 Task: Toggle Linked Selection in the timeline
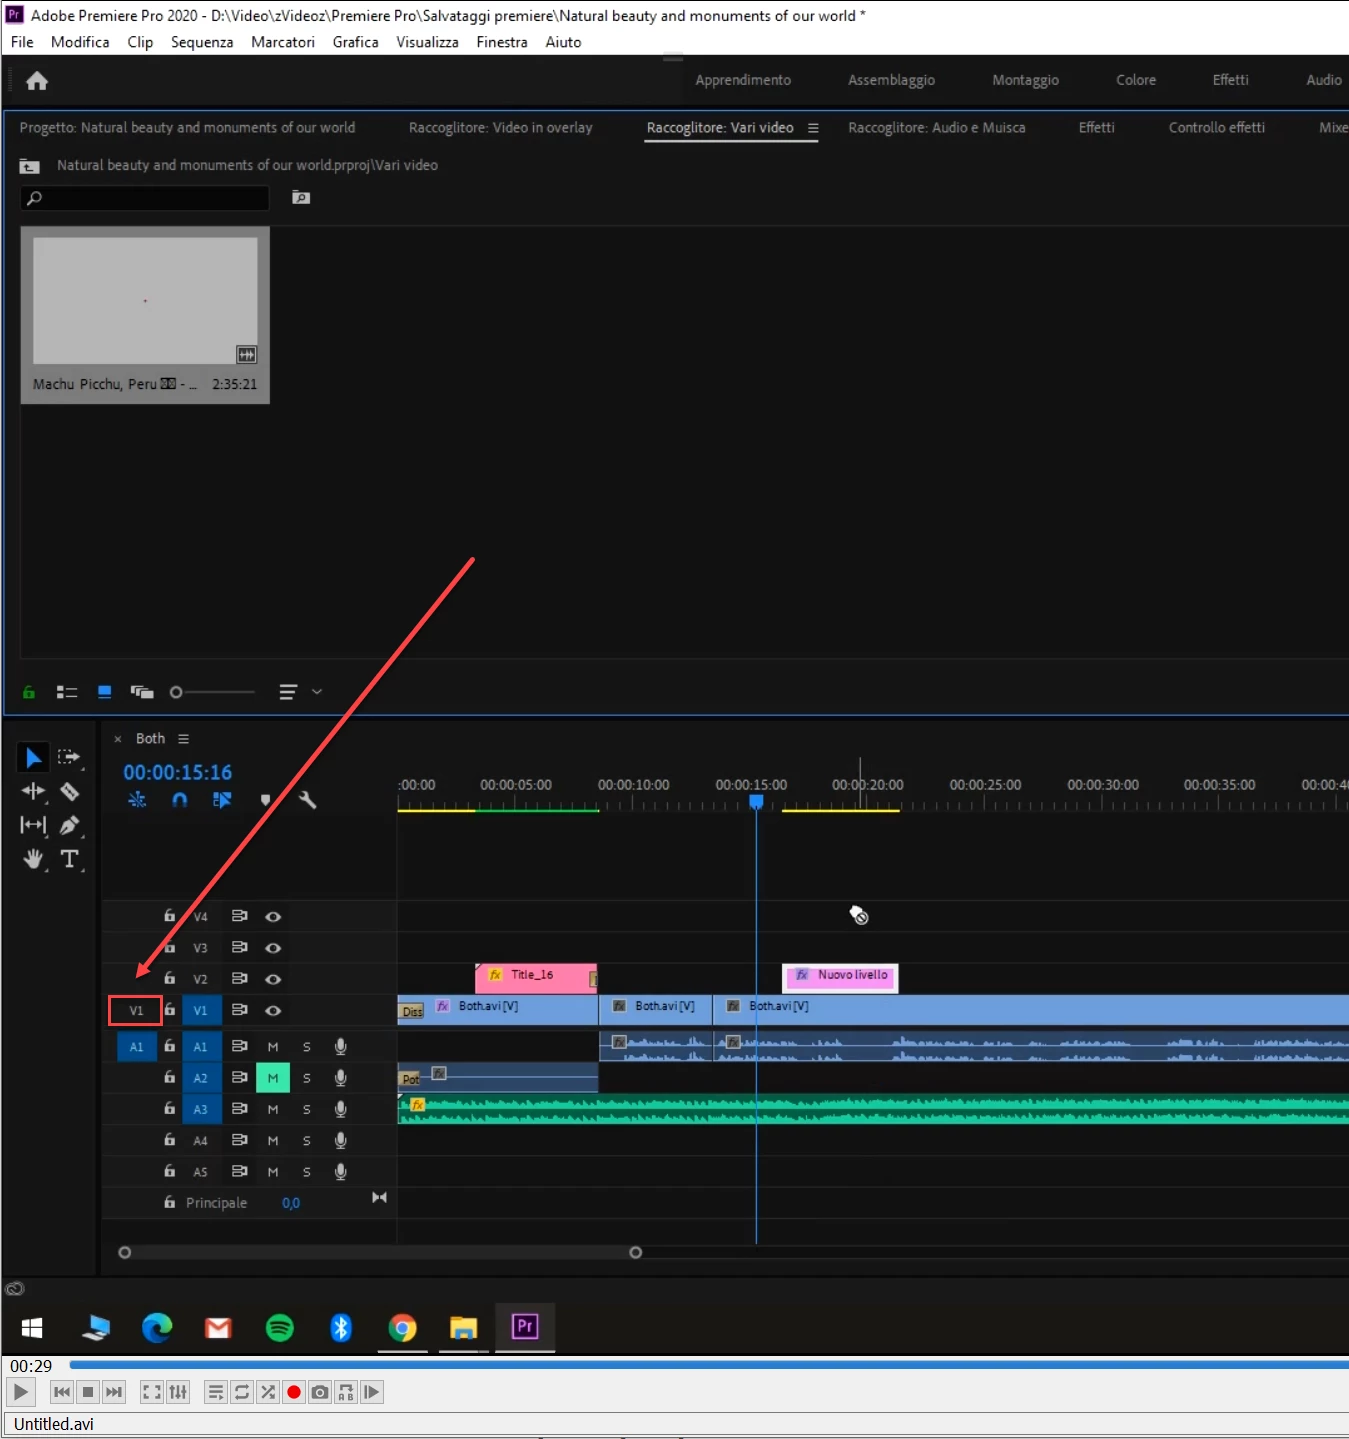[x=222, y=800]
